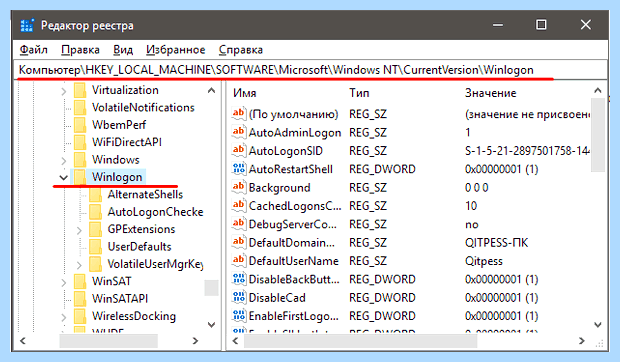Expand the WirelessDocking key

coord(64,317)
